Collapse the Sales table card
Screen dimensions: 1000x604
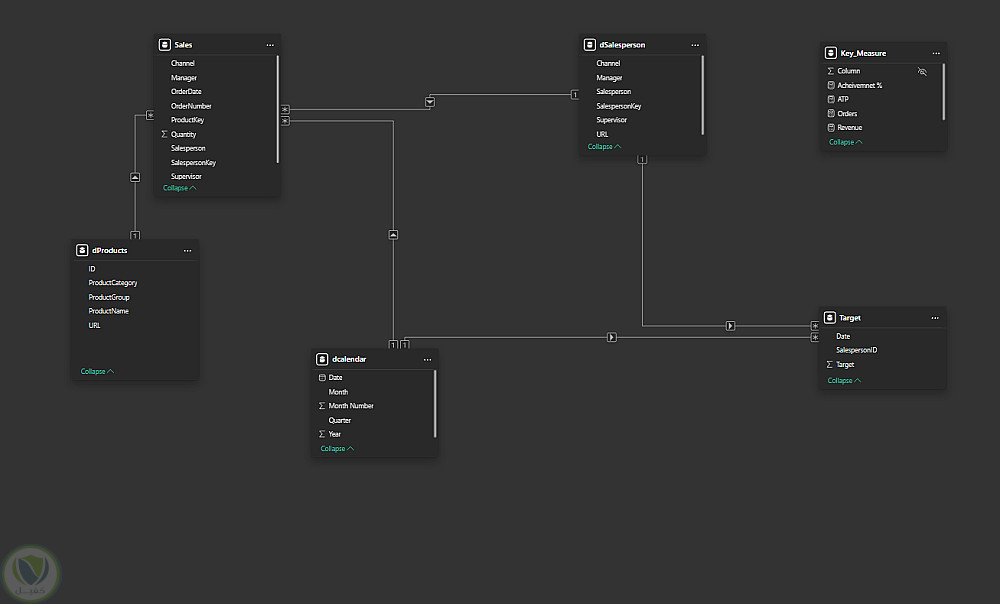(179, 188)
